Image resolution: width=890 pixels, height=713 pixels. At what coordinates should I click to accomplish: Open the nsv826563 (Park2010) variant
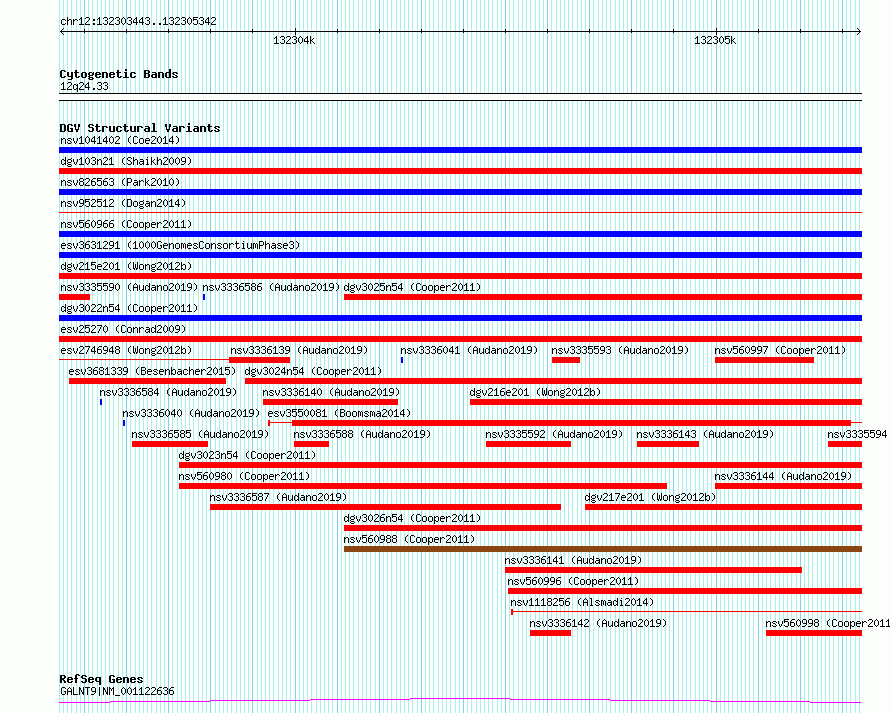[120, 182]
